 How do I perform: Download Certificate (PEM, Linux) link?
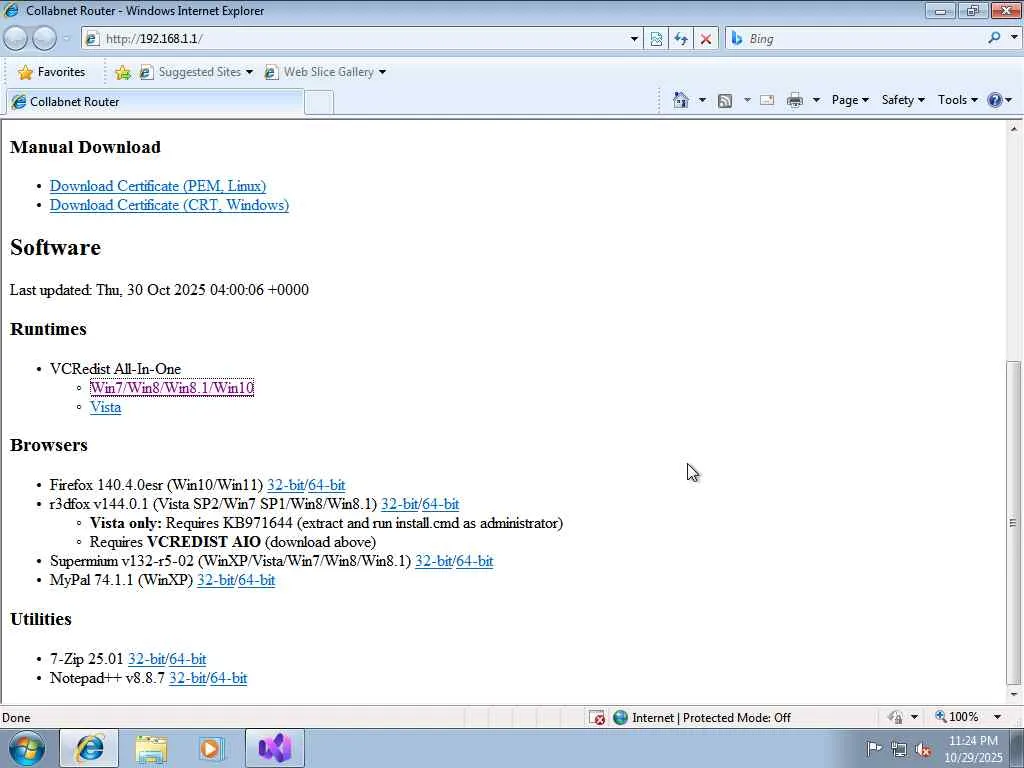(158, 186)
